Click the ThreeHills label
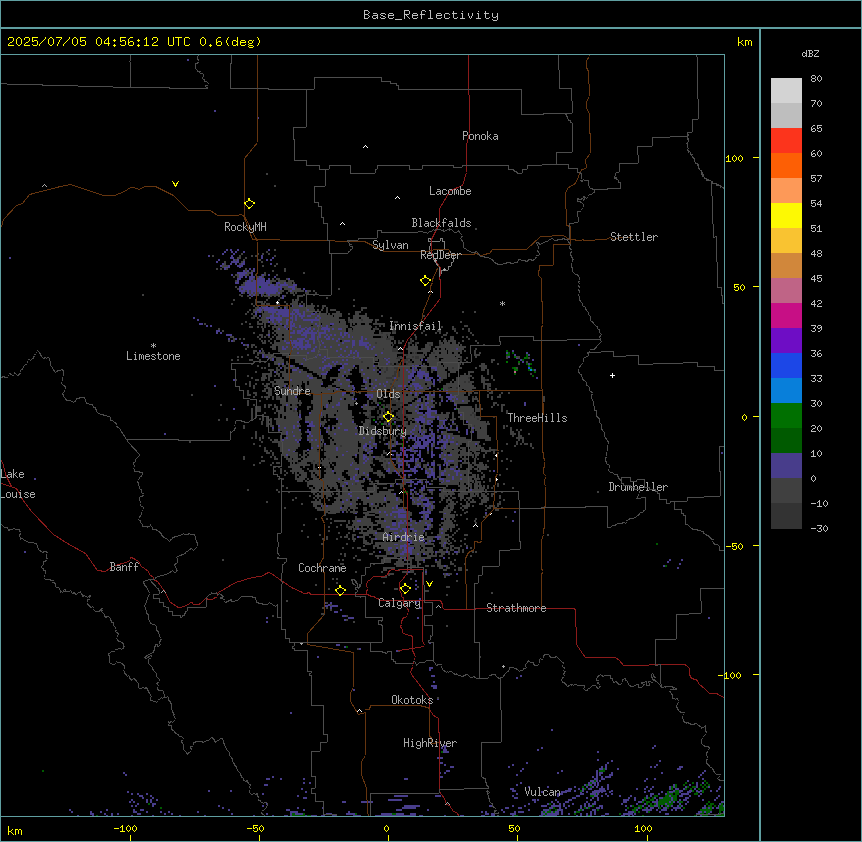This screenshot has width=862, height=842. [x=537, y=418]
